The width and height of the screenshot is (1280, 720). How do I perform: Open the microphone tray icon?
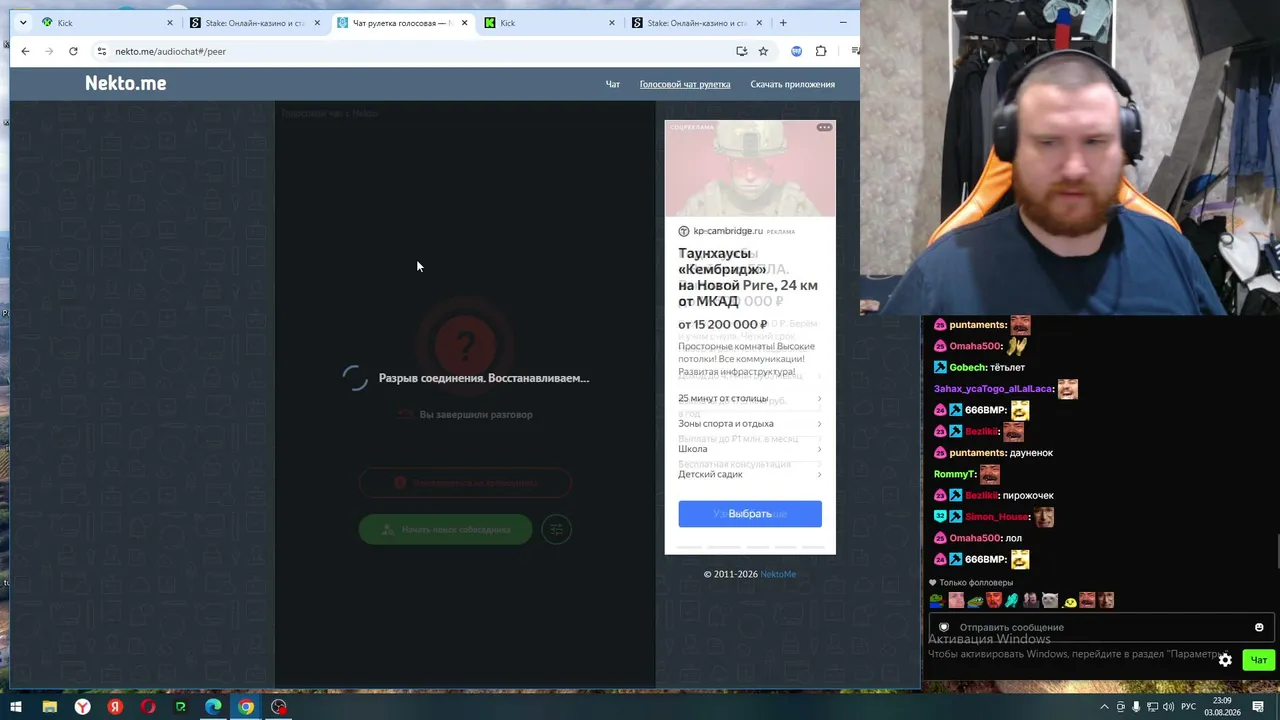click(x=1136, y=707)
